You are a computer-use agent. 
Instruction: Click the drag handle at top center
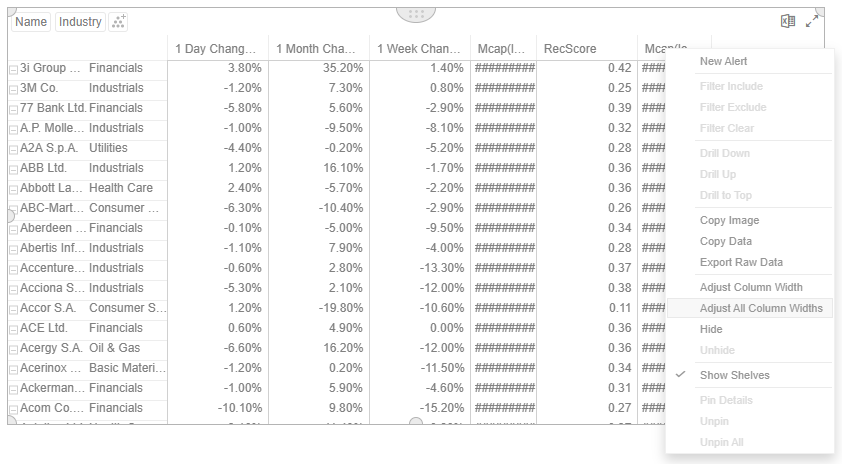pos(416,14)
